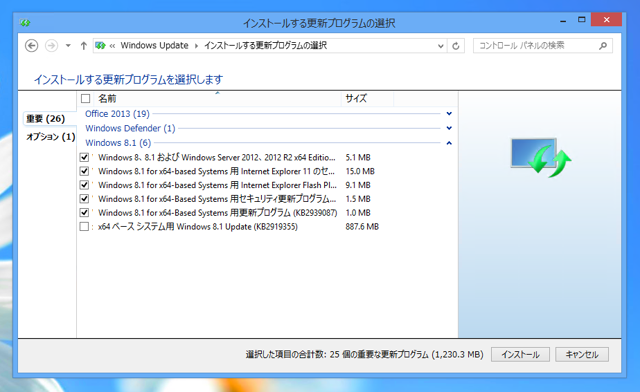This screenshot has width=640, height=392.
Task: Expand the Windows Defender (1) group chevron
Action: pos(449,128)
